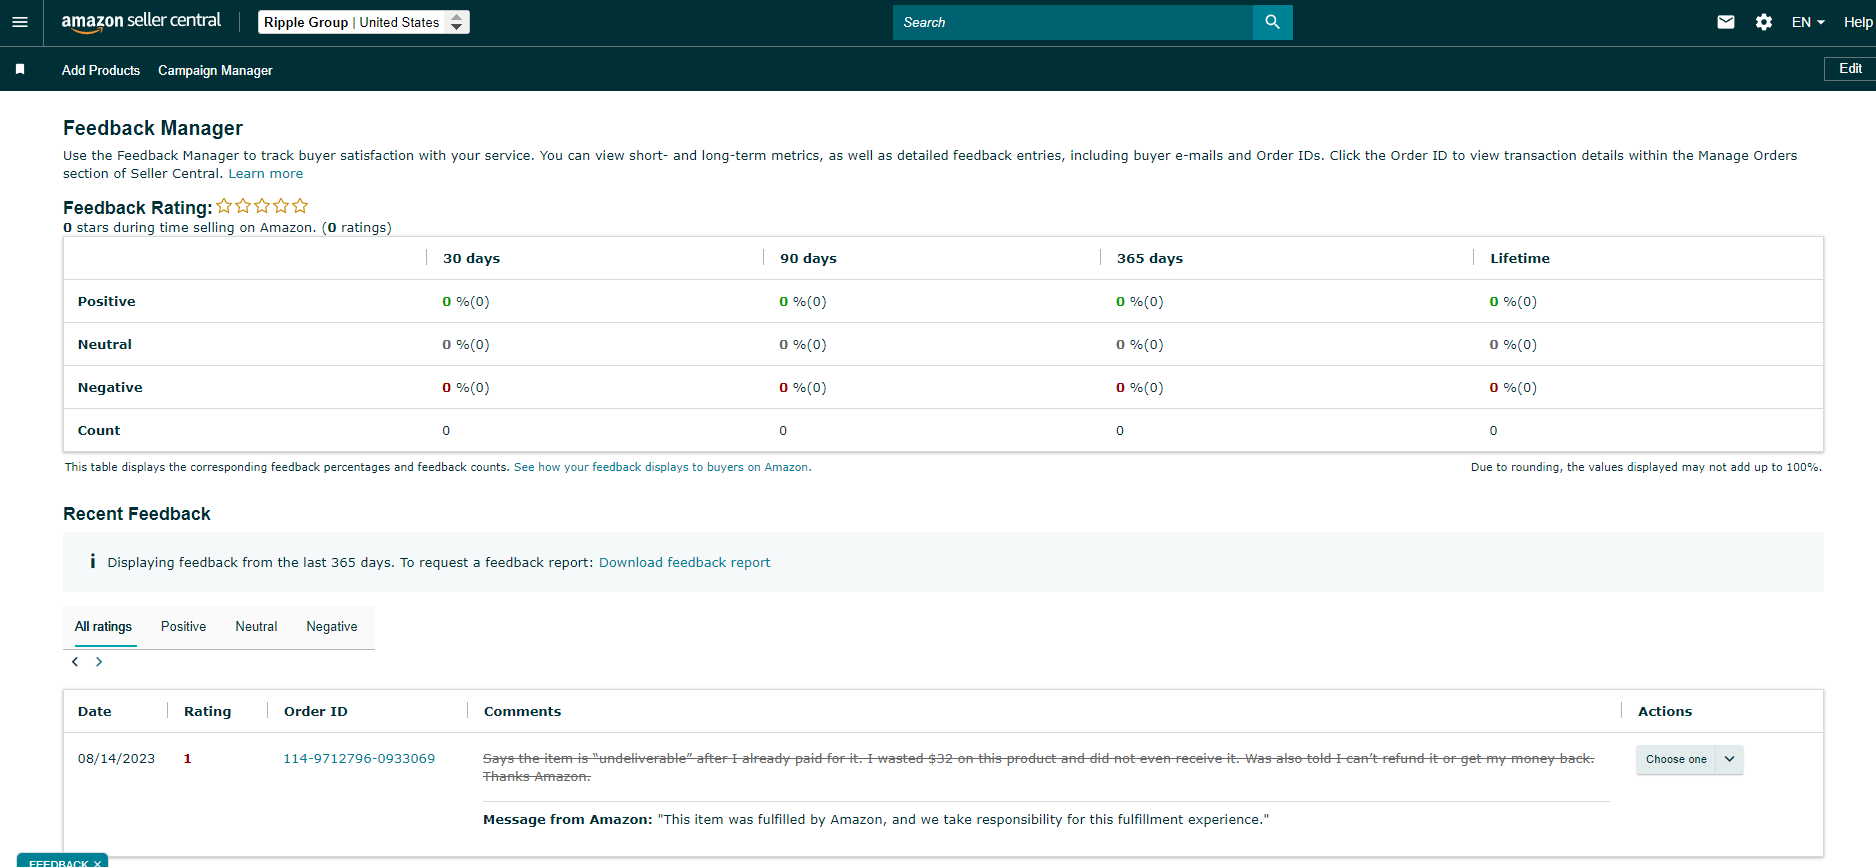The height and width of the screenshot is (867, 1876).
Task: Click the Actions column header
Action: click(x=1665, y=711)
